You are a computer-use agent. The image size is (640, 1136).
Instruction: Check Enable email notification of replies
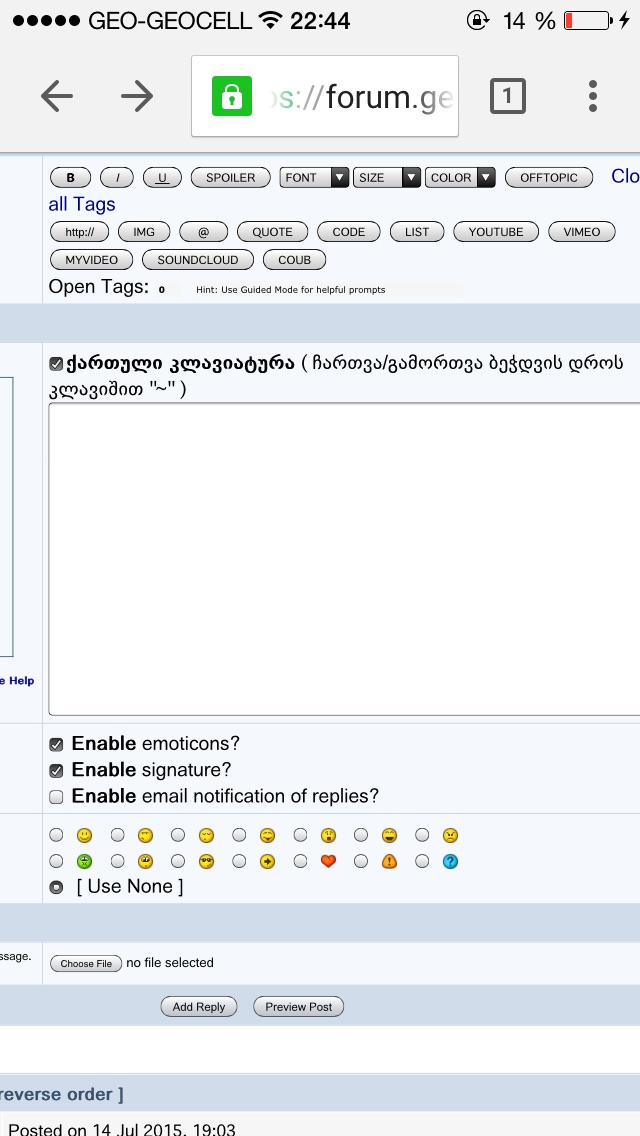[x=56, y=797]
